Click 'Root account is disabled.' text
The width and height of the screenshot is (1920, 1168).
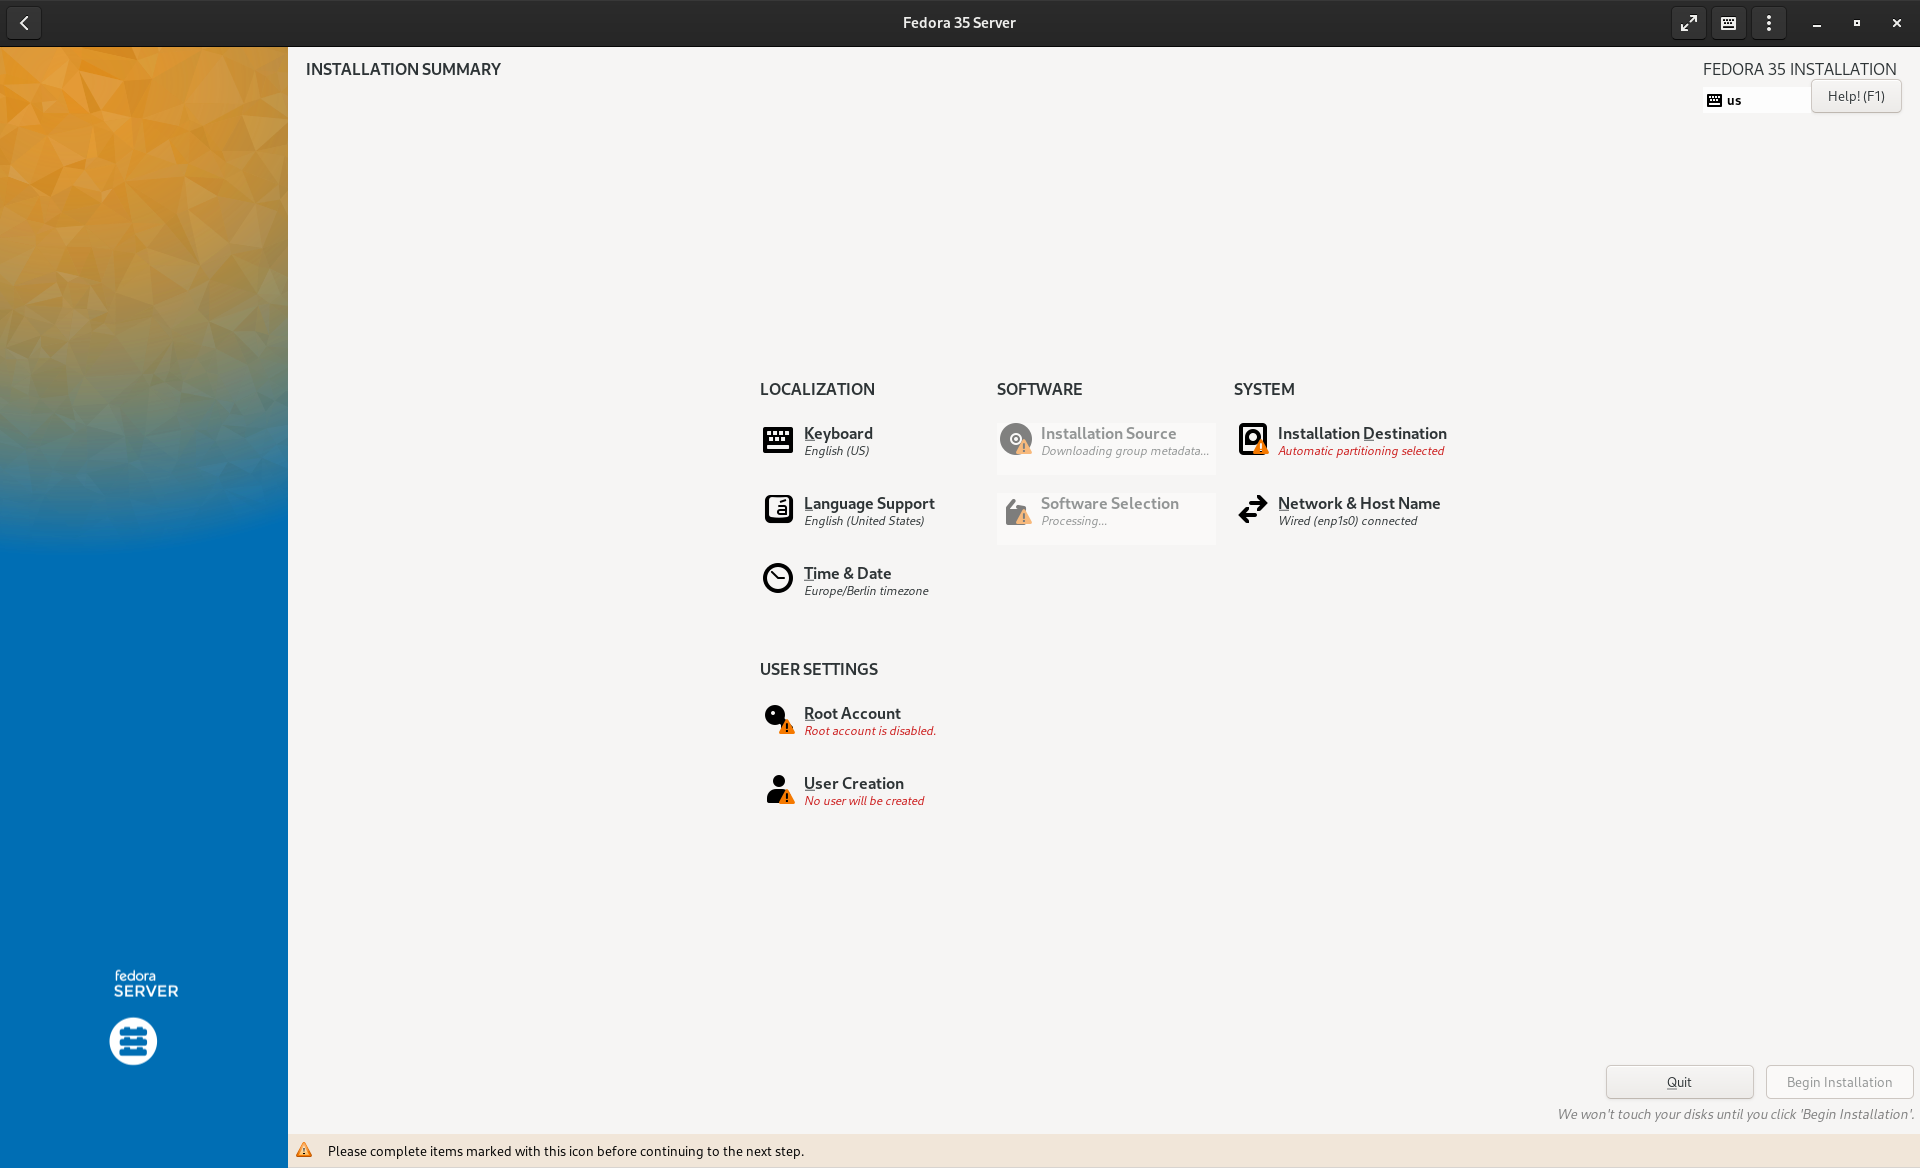[x=870, y=731]
